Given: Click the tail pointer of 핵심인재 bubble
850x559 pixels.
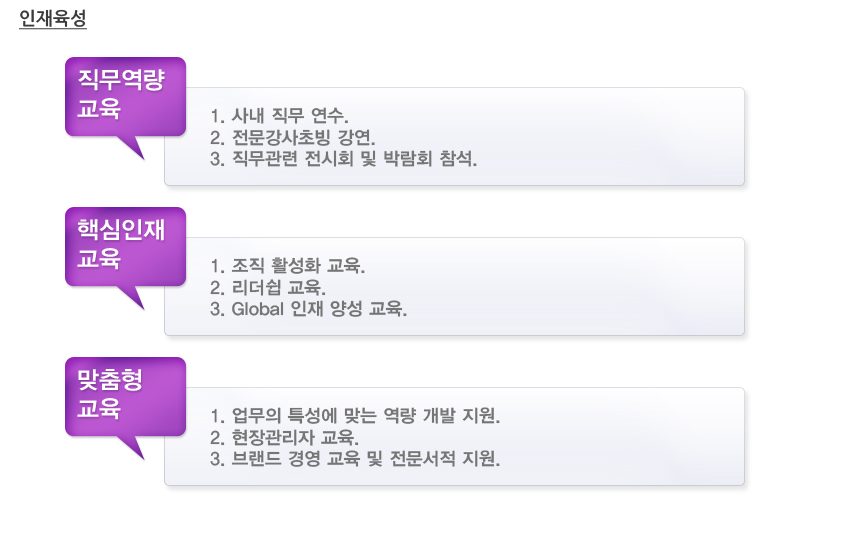Looking at the screenshot, I should [x=133, y=297].
